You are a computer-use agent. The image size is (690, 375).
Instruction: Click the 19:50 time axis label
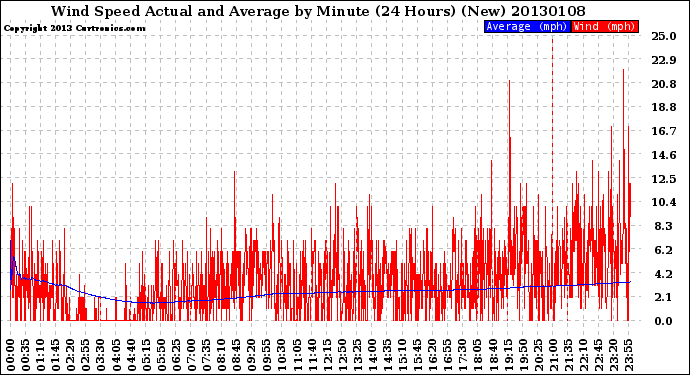click(522, 355)
